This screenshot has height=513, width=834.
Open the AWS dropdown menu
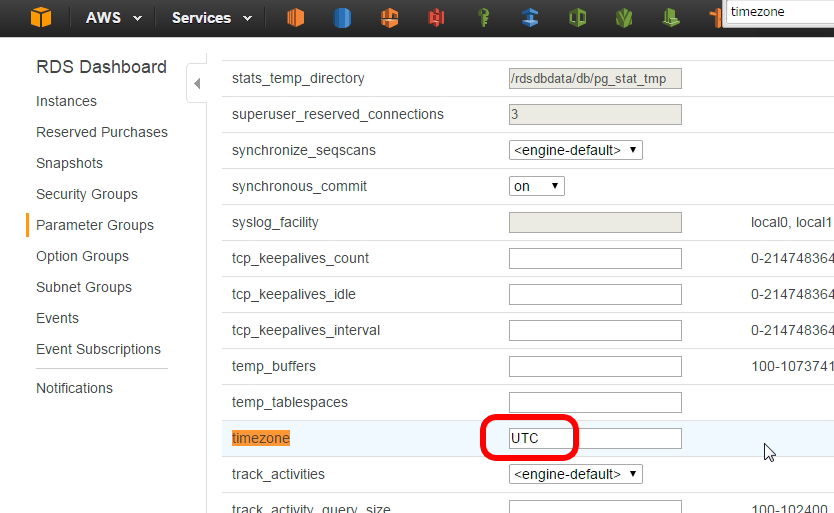[114, 18]
